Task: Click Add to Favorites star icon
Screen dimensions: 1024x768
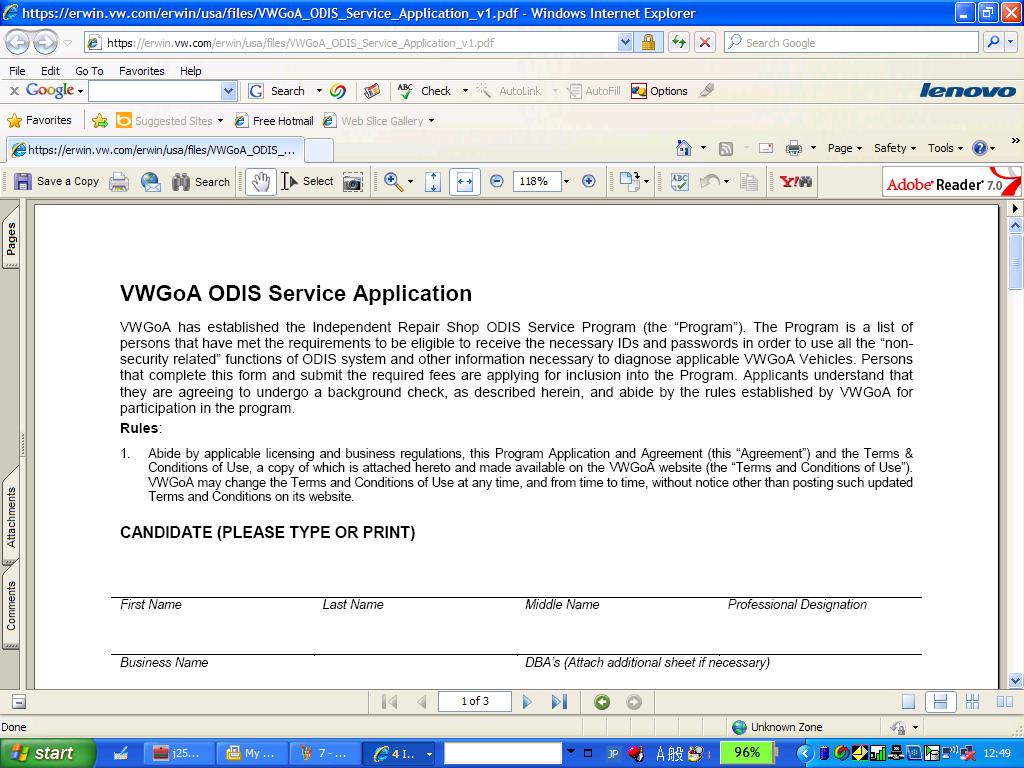Action: pyautogui.click(x=100, y=121)
